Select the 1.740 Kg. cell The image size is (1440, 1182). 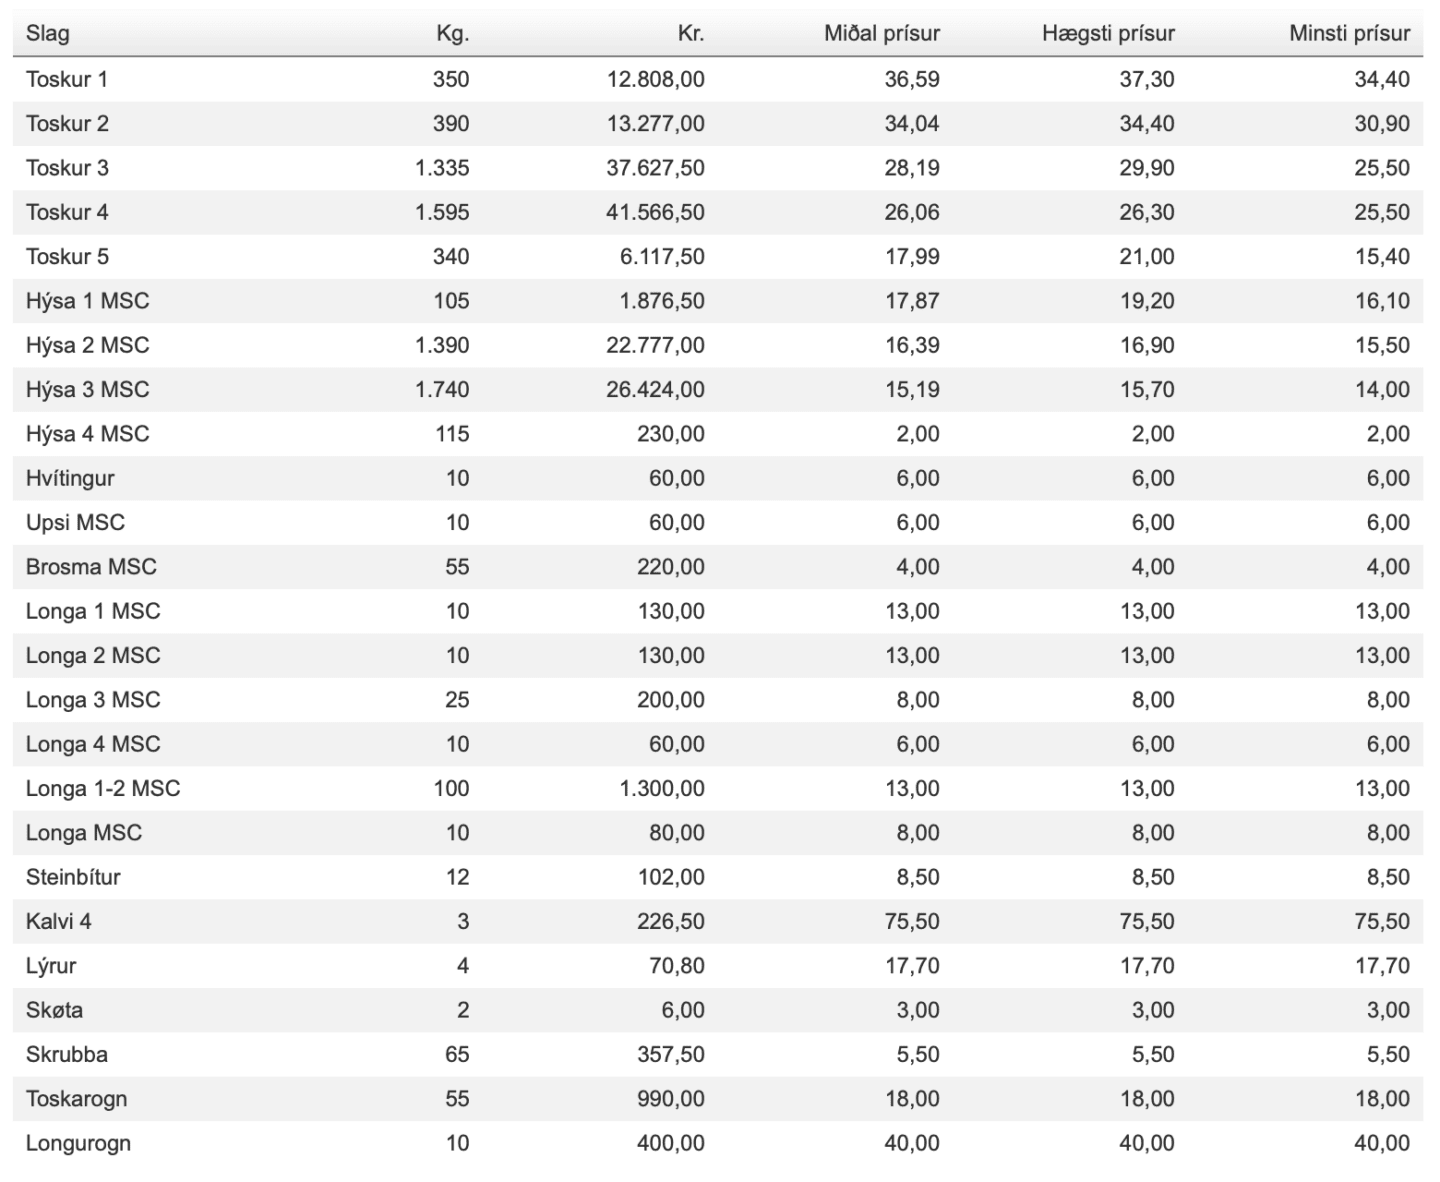[x=442, y=389]
